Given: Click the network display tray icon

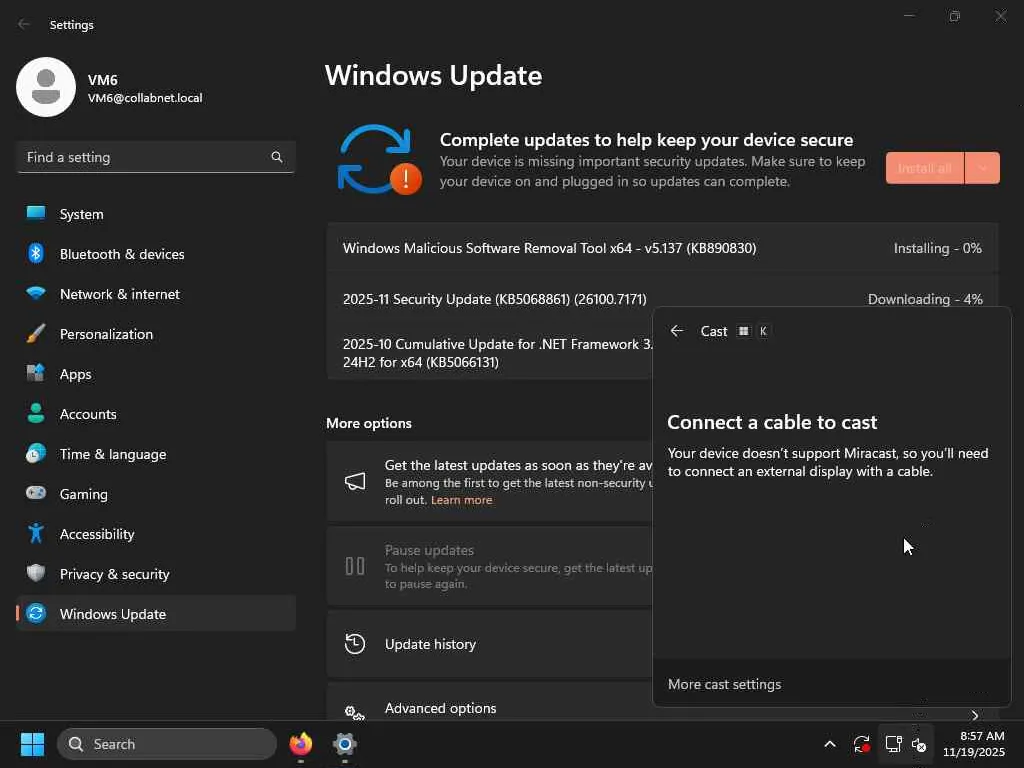Looking at the screenshot, I should pyautogui.click(x=893, y=744).
